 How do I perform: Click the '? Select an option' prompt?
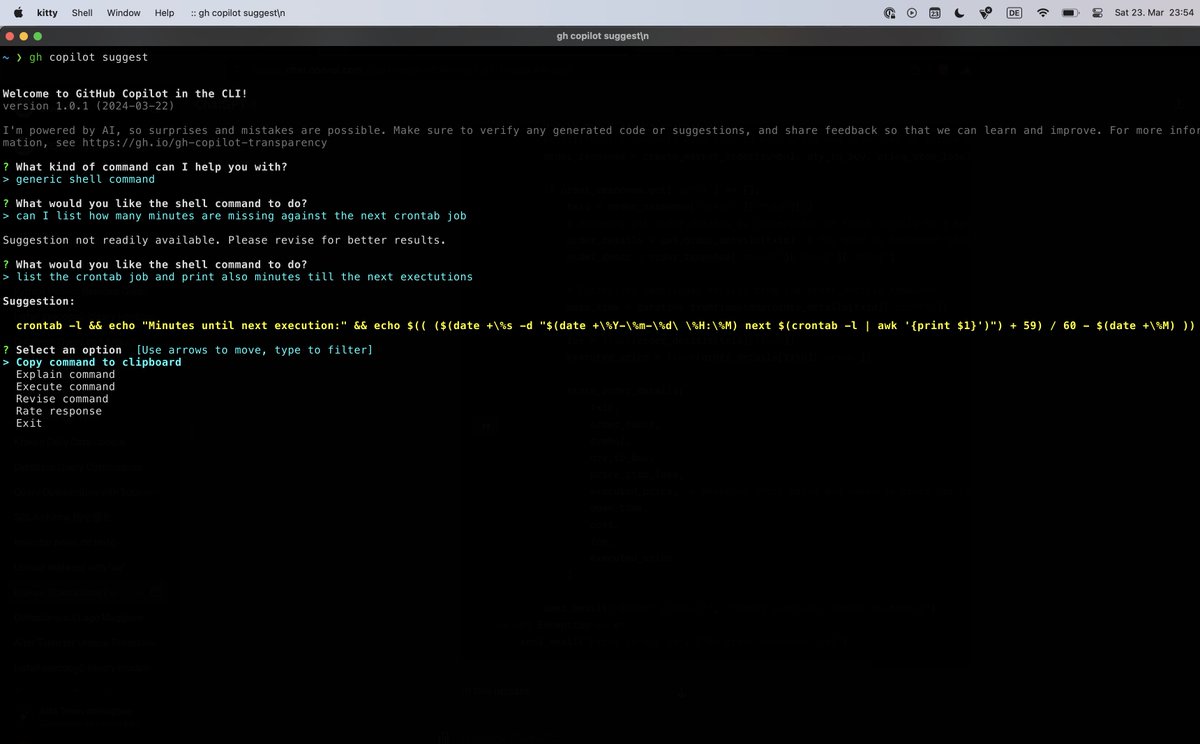pyautogui.click(x=62, y=350)
